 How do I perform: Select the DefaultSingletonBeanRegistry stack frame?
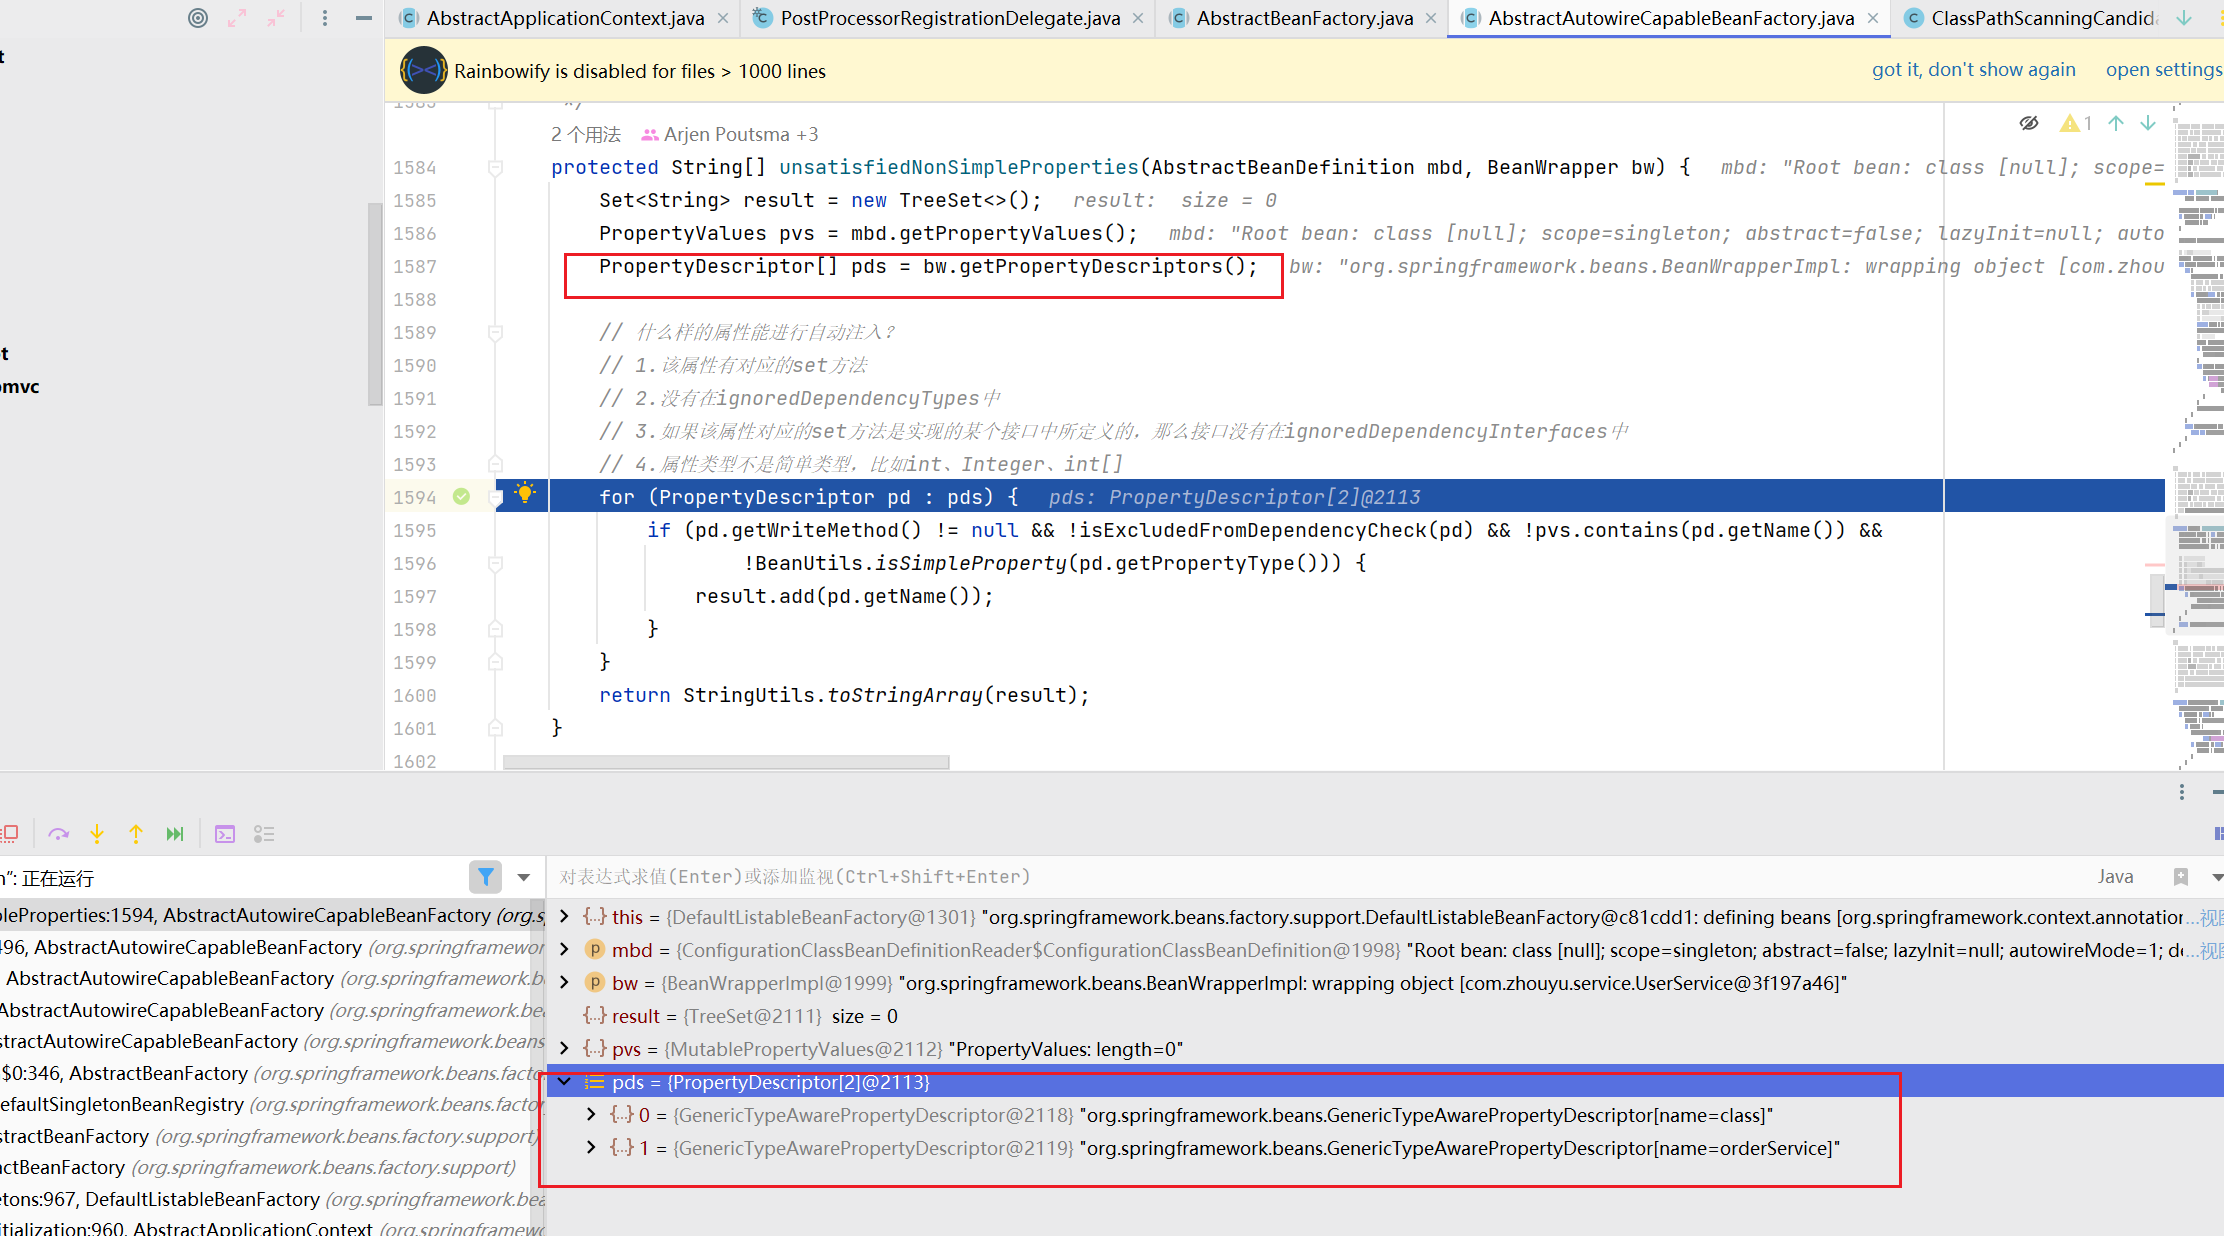coord(271,1104)
